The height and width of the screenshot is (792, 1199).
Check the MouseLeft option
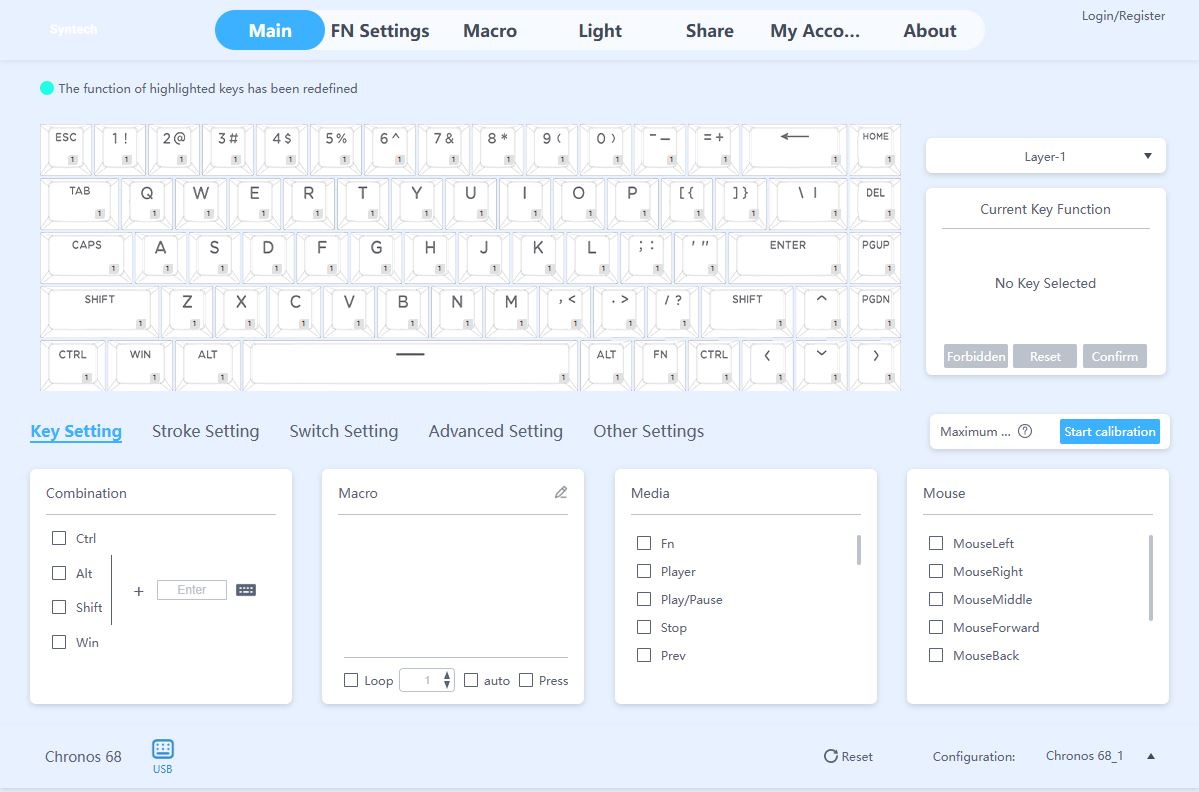click(x=936, y=543)
